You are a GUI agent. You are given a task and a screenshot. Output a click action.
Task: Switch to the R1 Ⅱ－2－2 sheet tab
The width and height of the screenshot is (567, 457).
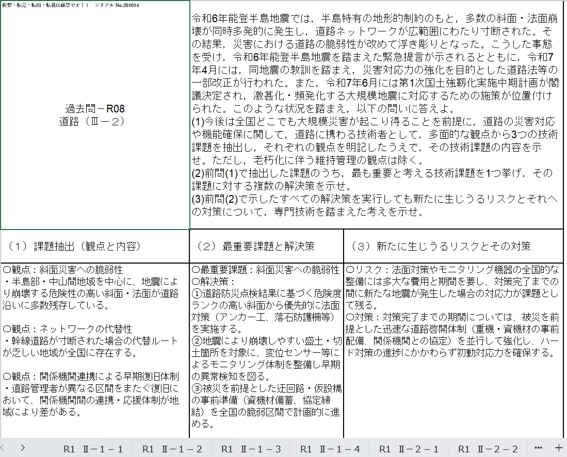pos(487,449)
